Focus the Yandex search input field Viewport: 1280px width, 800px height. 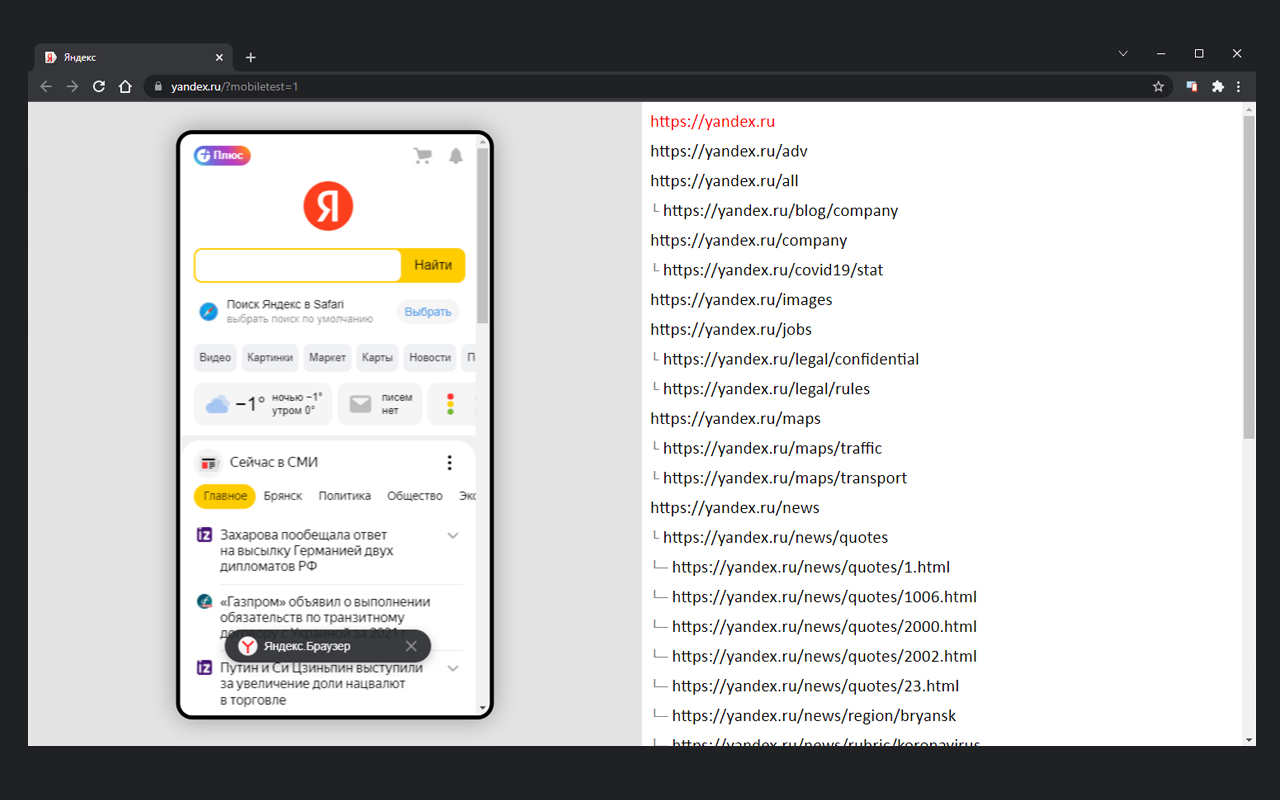coord(298,265)
